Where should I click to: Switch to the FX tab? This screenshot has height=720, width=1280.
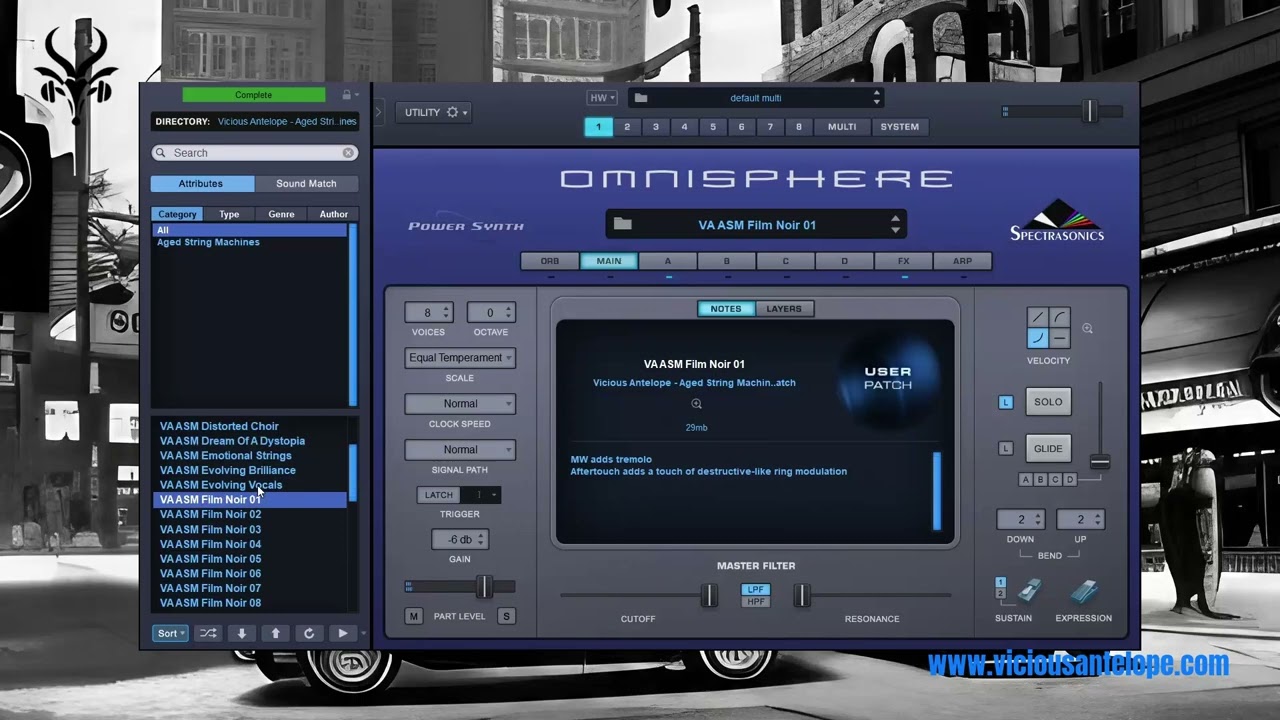click(x=903, y=261)
